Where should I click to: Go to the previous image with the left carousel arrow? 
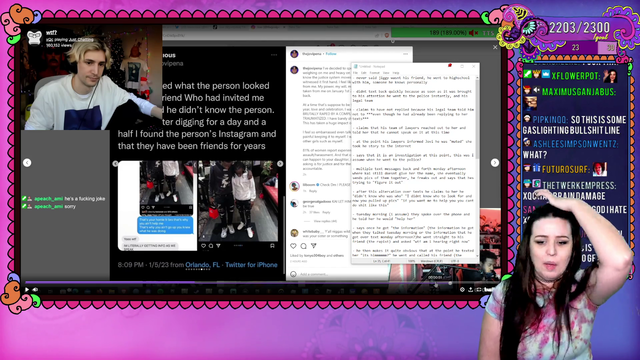tap(27, 163)
